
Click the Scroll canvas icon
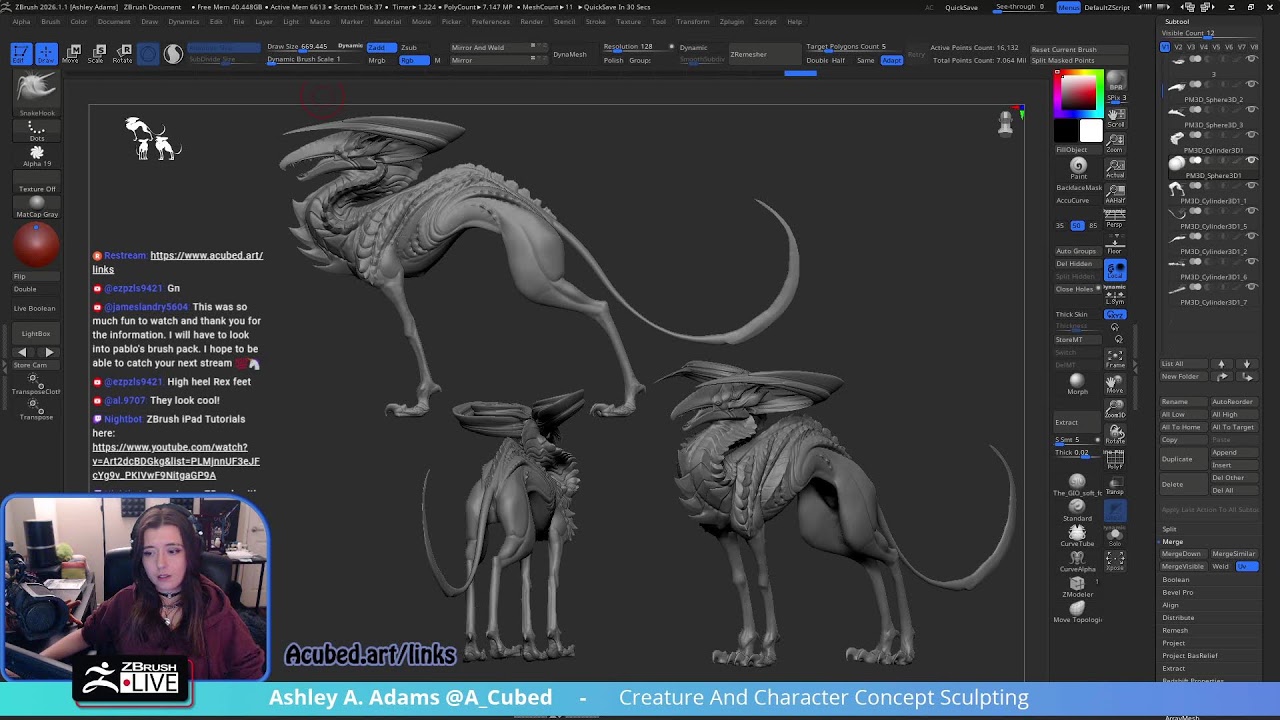(1116, 118)
